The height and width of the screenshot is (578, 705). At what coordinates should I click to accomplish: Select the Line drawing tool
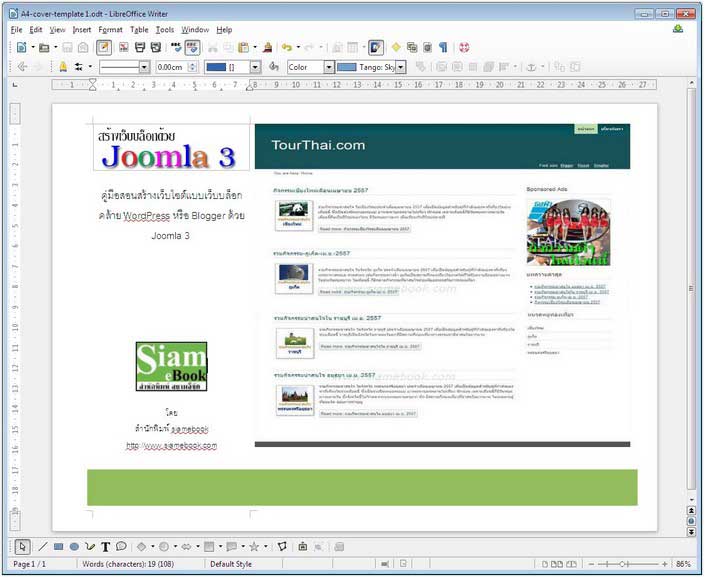click(x=42, y=547)
